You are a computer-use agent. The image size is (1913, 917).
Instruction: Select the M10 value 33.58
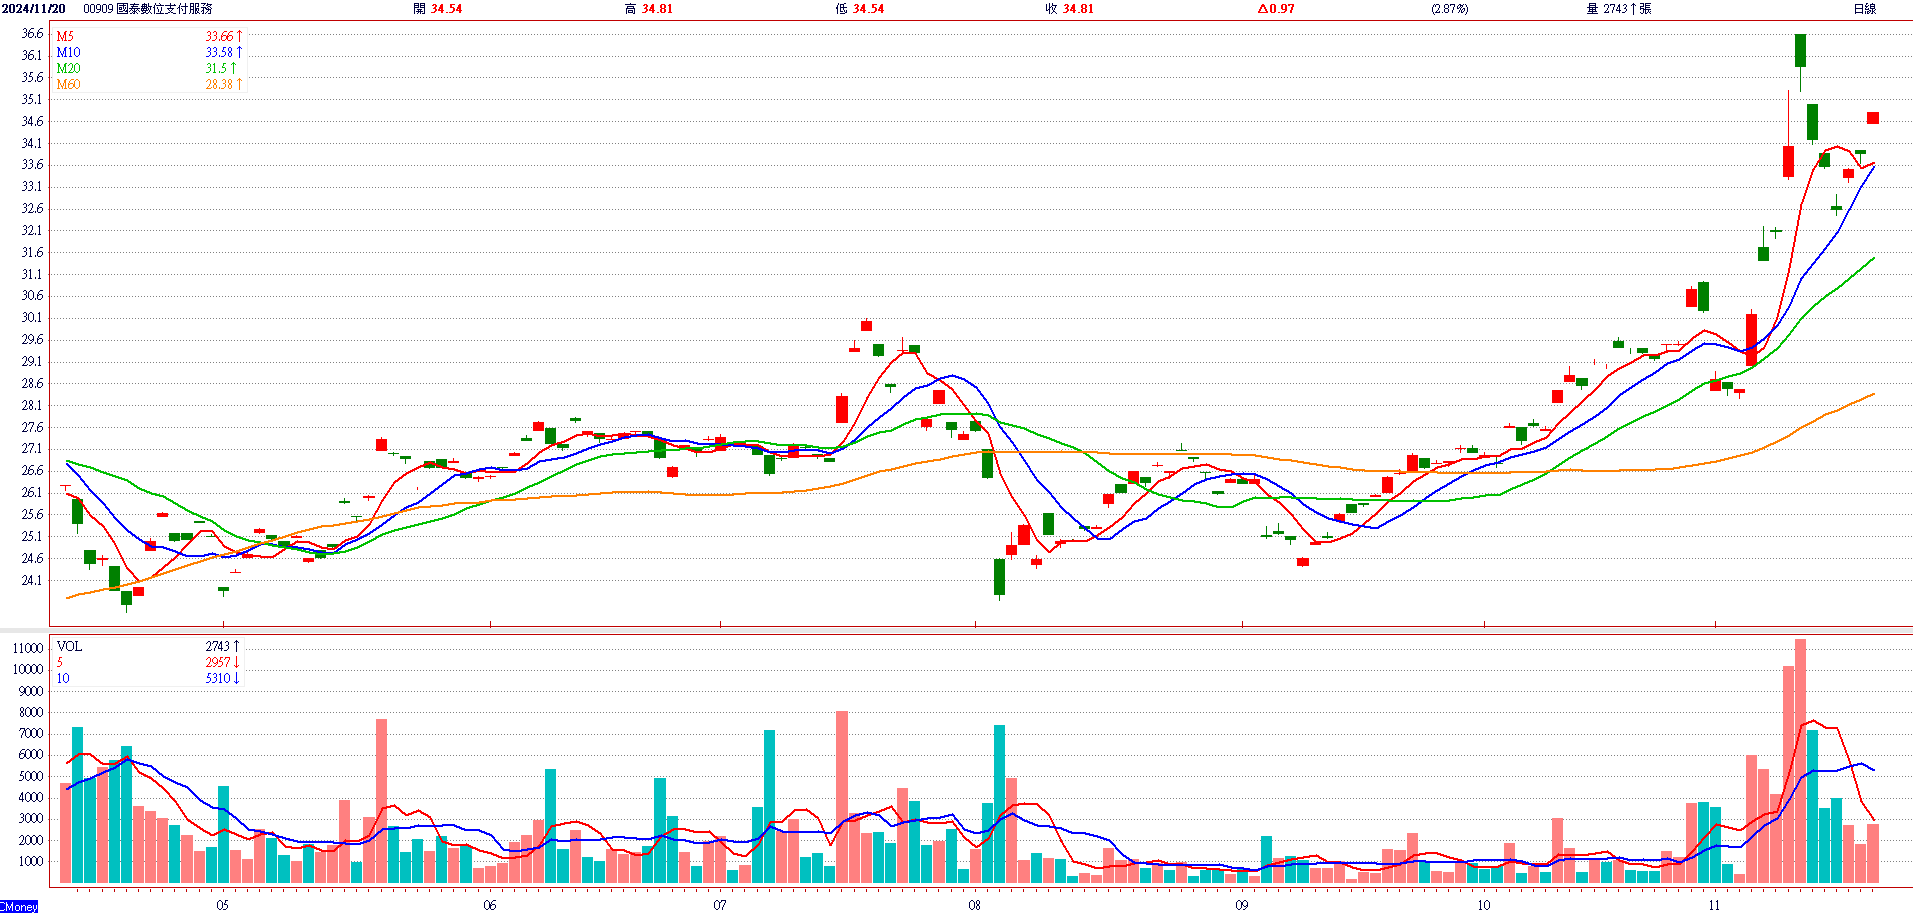pyautogui.click(x=219, y=53)
